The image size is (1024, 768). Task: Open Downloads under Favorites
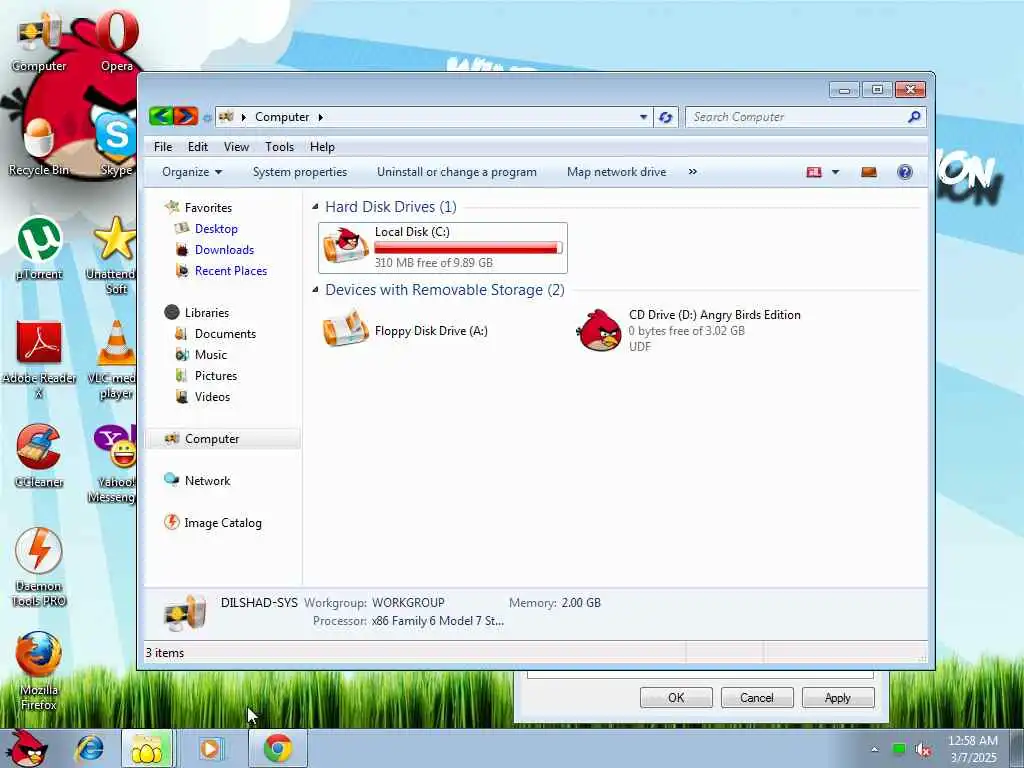[215, 249]
